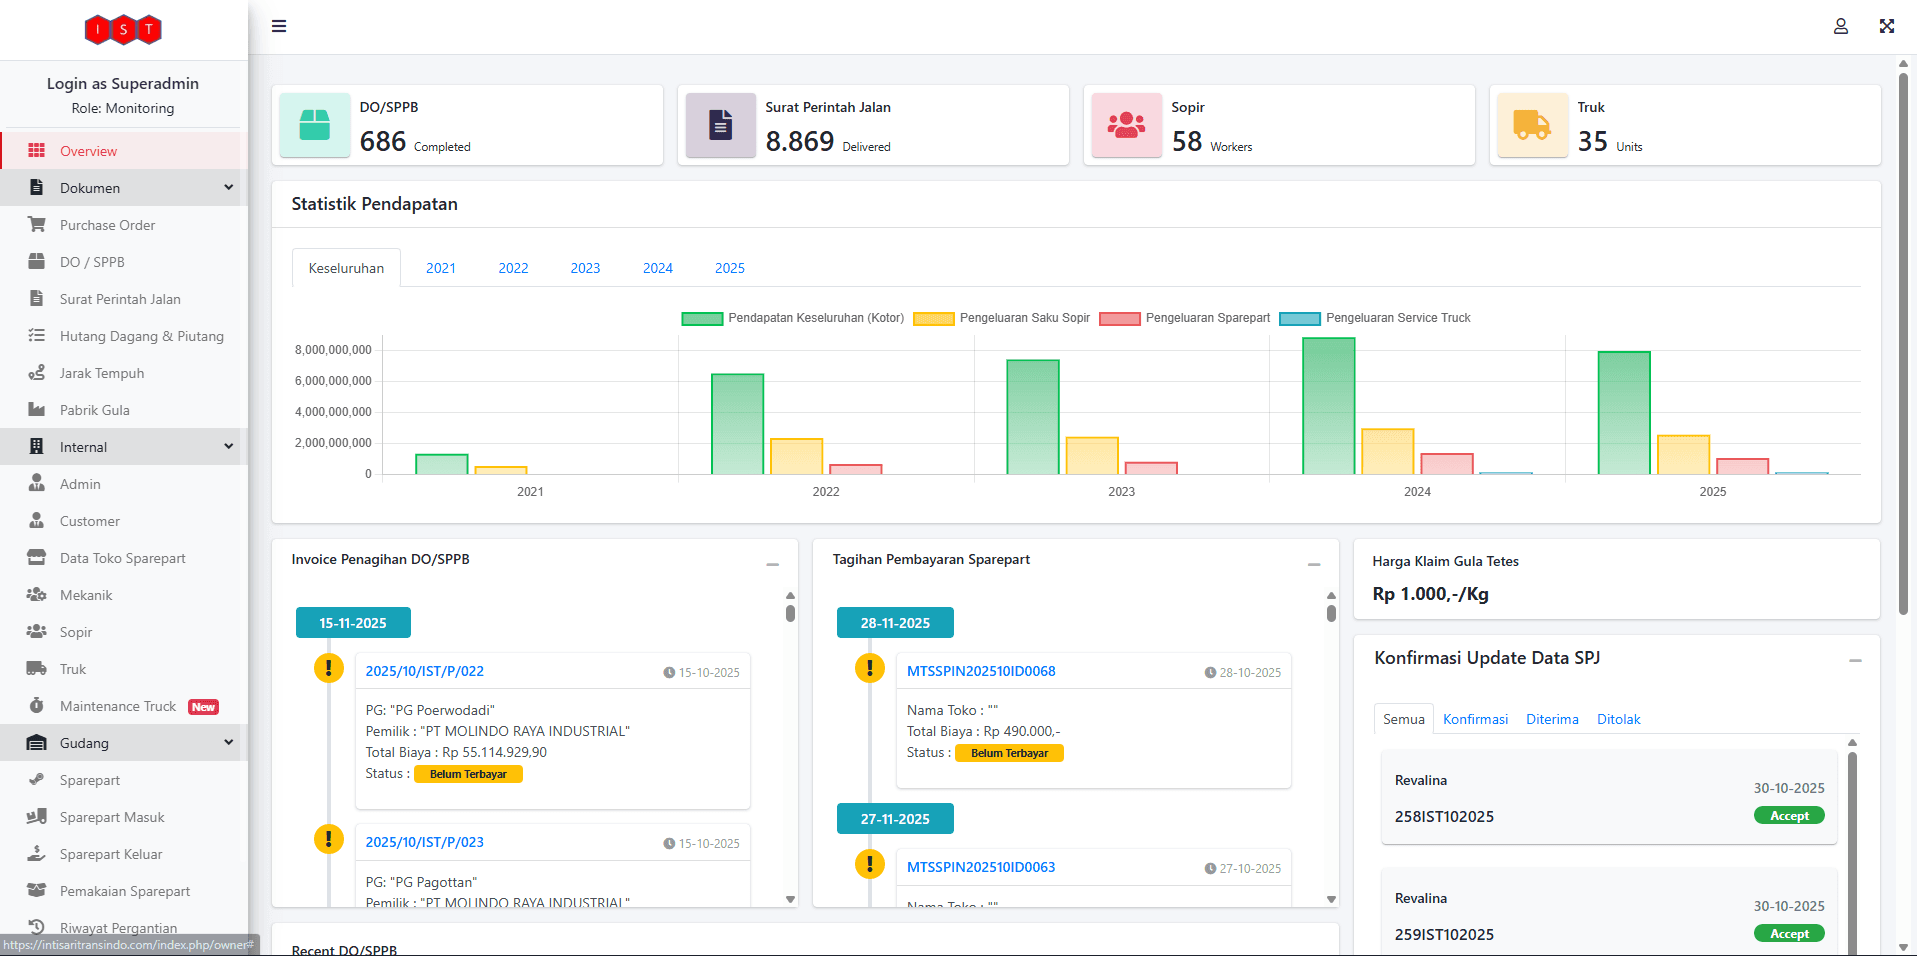Open sparepart bill MTSSPIN202510ID0063

click(981, 867)
